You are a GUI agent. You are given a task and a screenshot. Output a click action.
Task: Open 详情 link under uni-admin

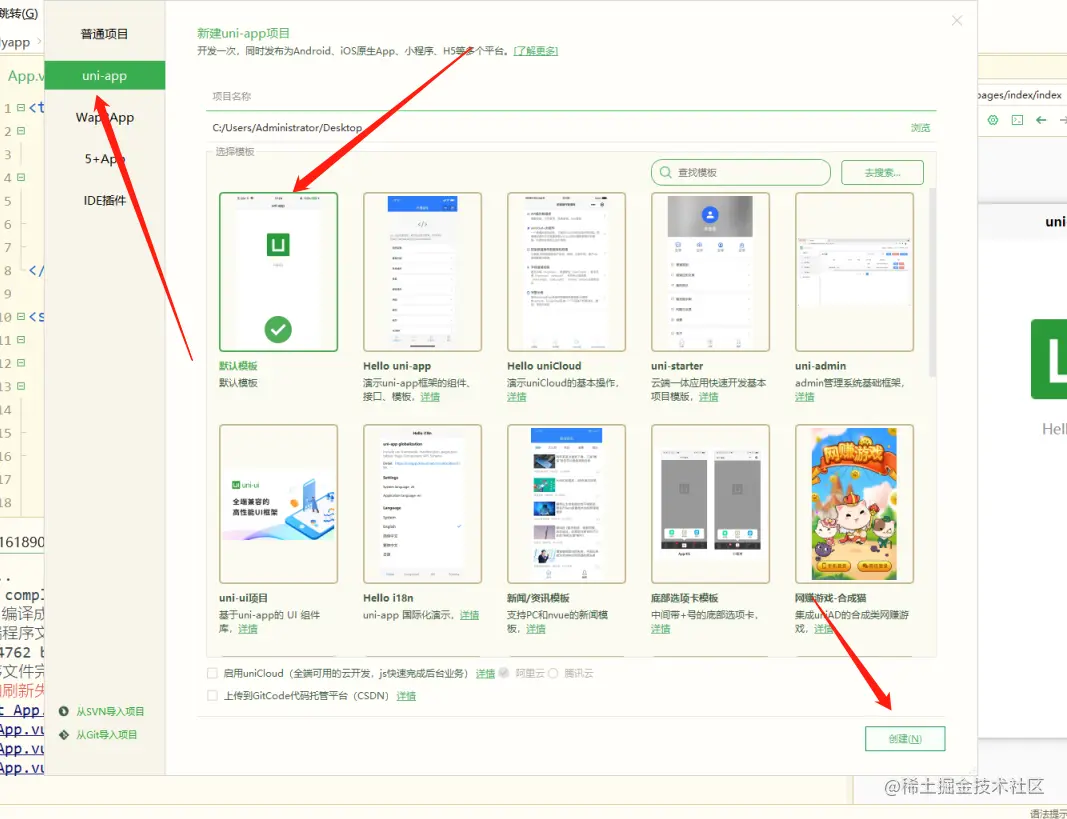(x=804, y=397)
